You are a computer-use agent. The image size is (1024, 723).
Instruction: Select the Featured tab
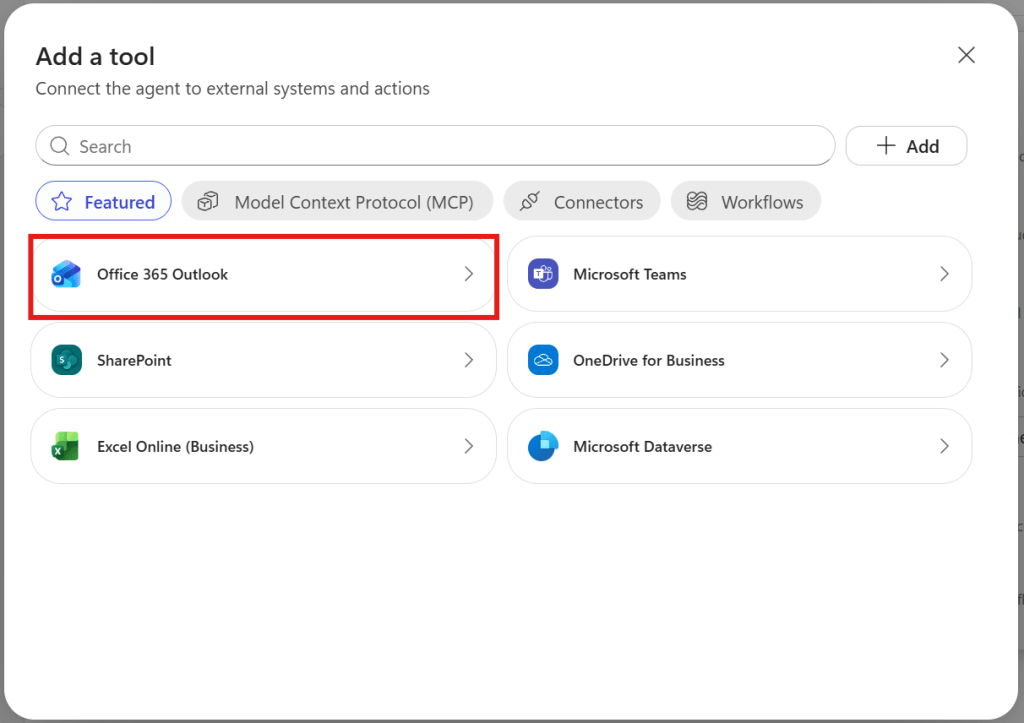coord(103,201)
